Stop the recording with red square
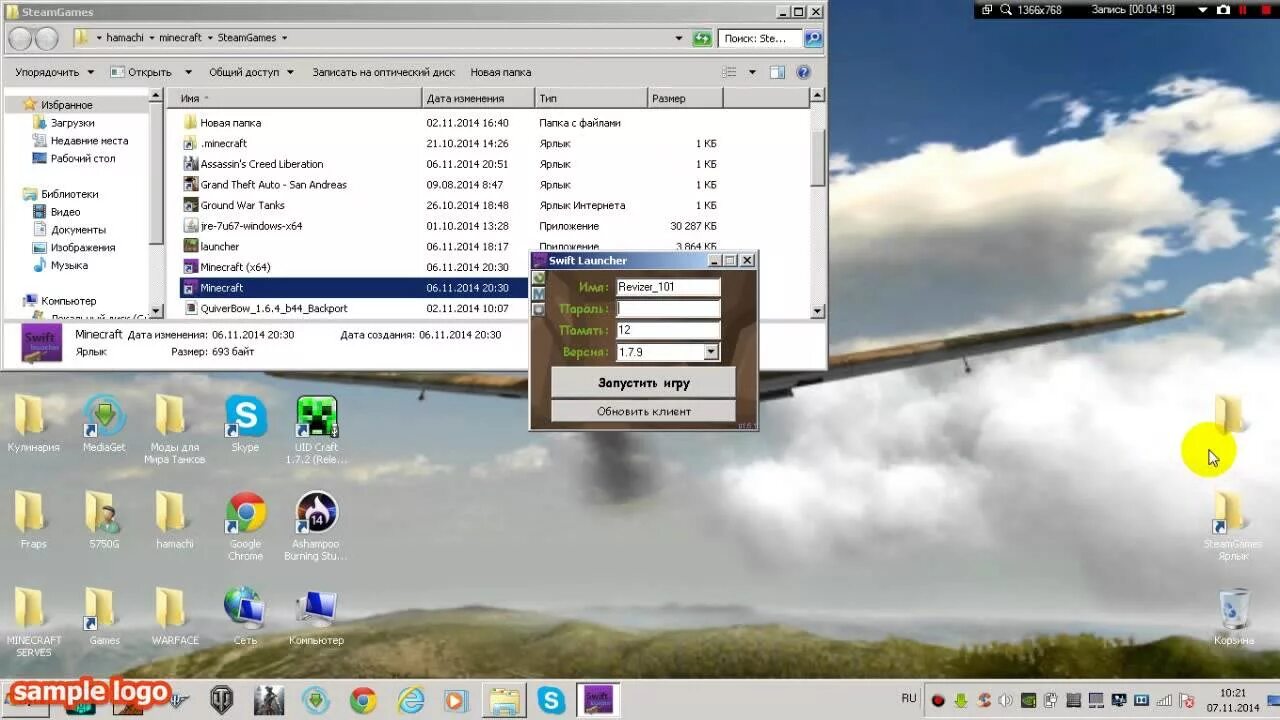The width and height of the screenshot is (1280, 720). pos(1265,9)
